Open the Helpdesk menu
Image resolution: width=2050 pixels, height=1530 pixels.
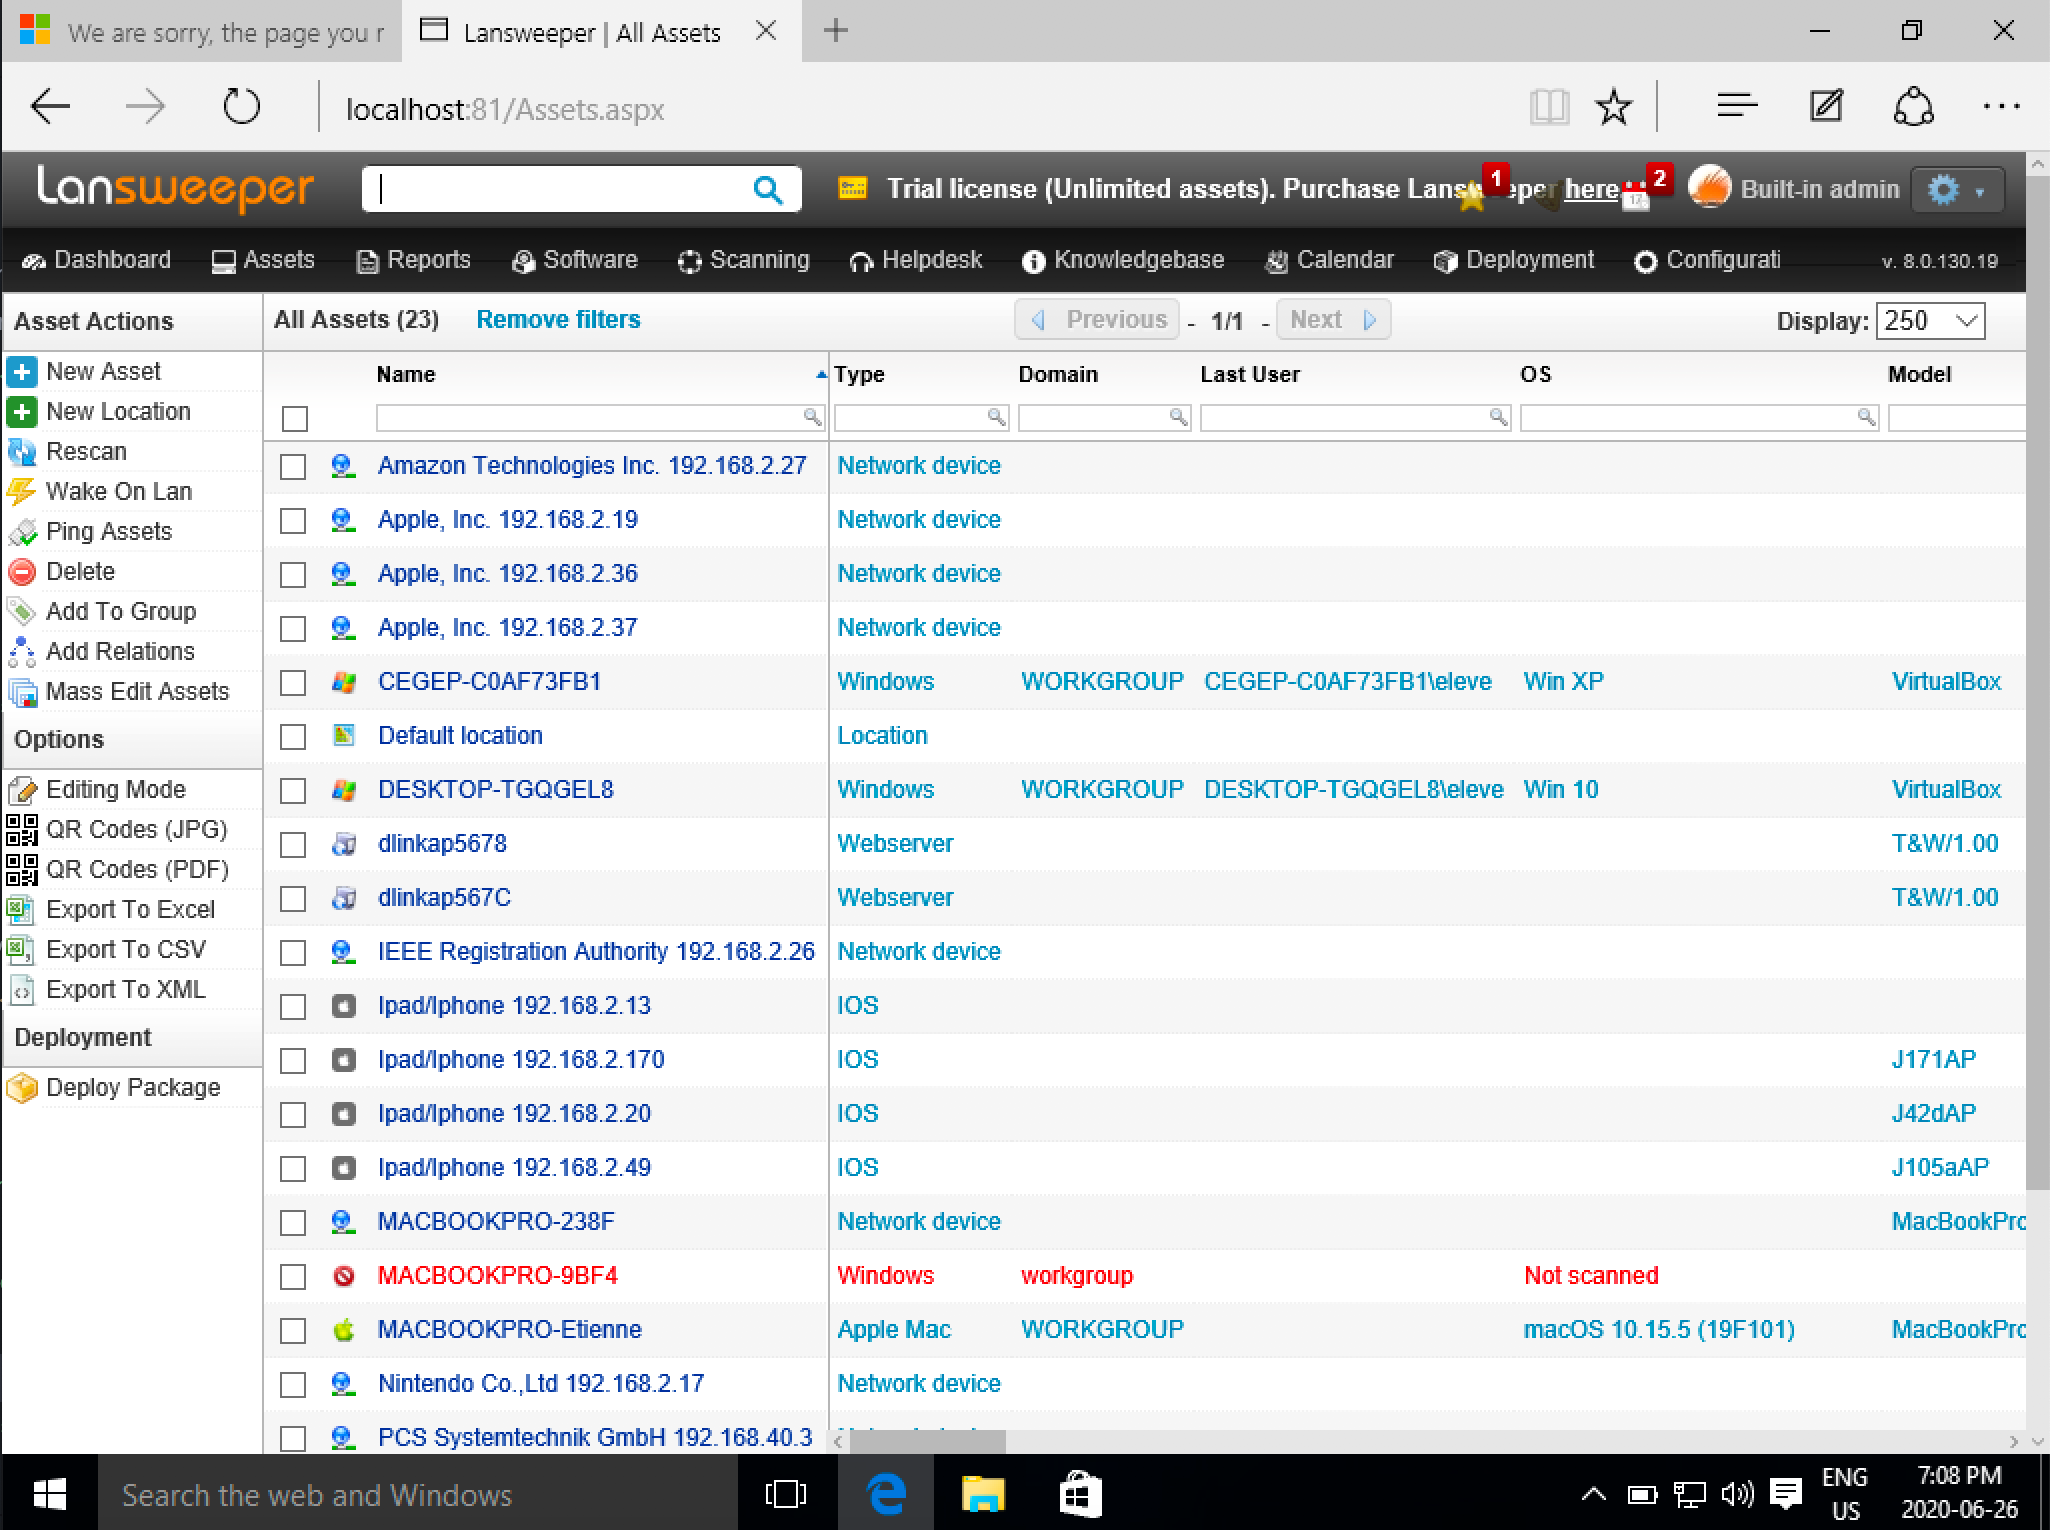916,260
